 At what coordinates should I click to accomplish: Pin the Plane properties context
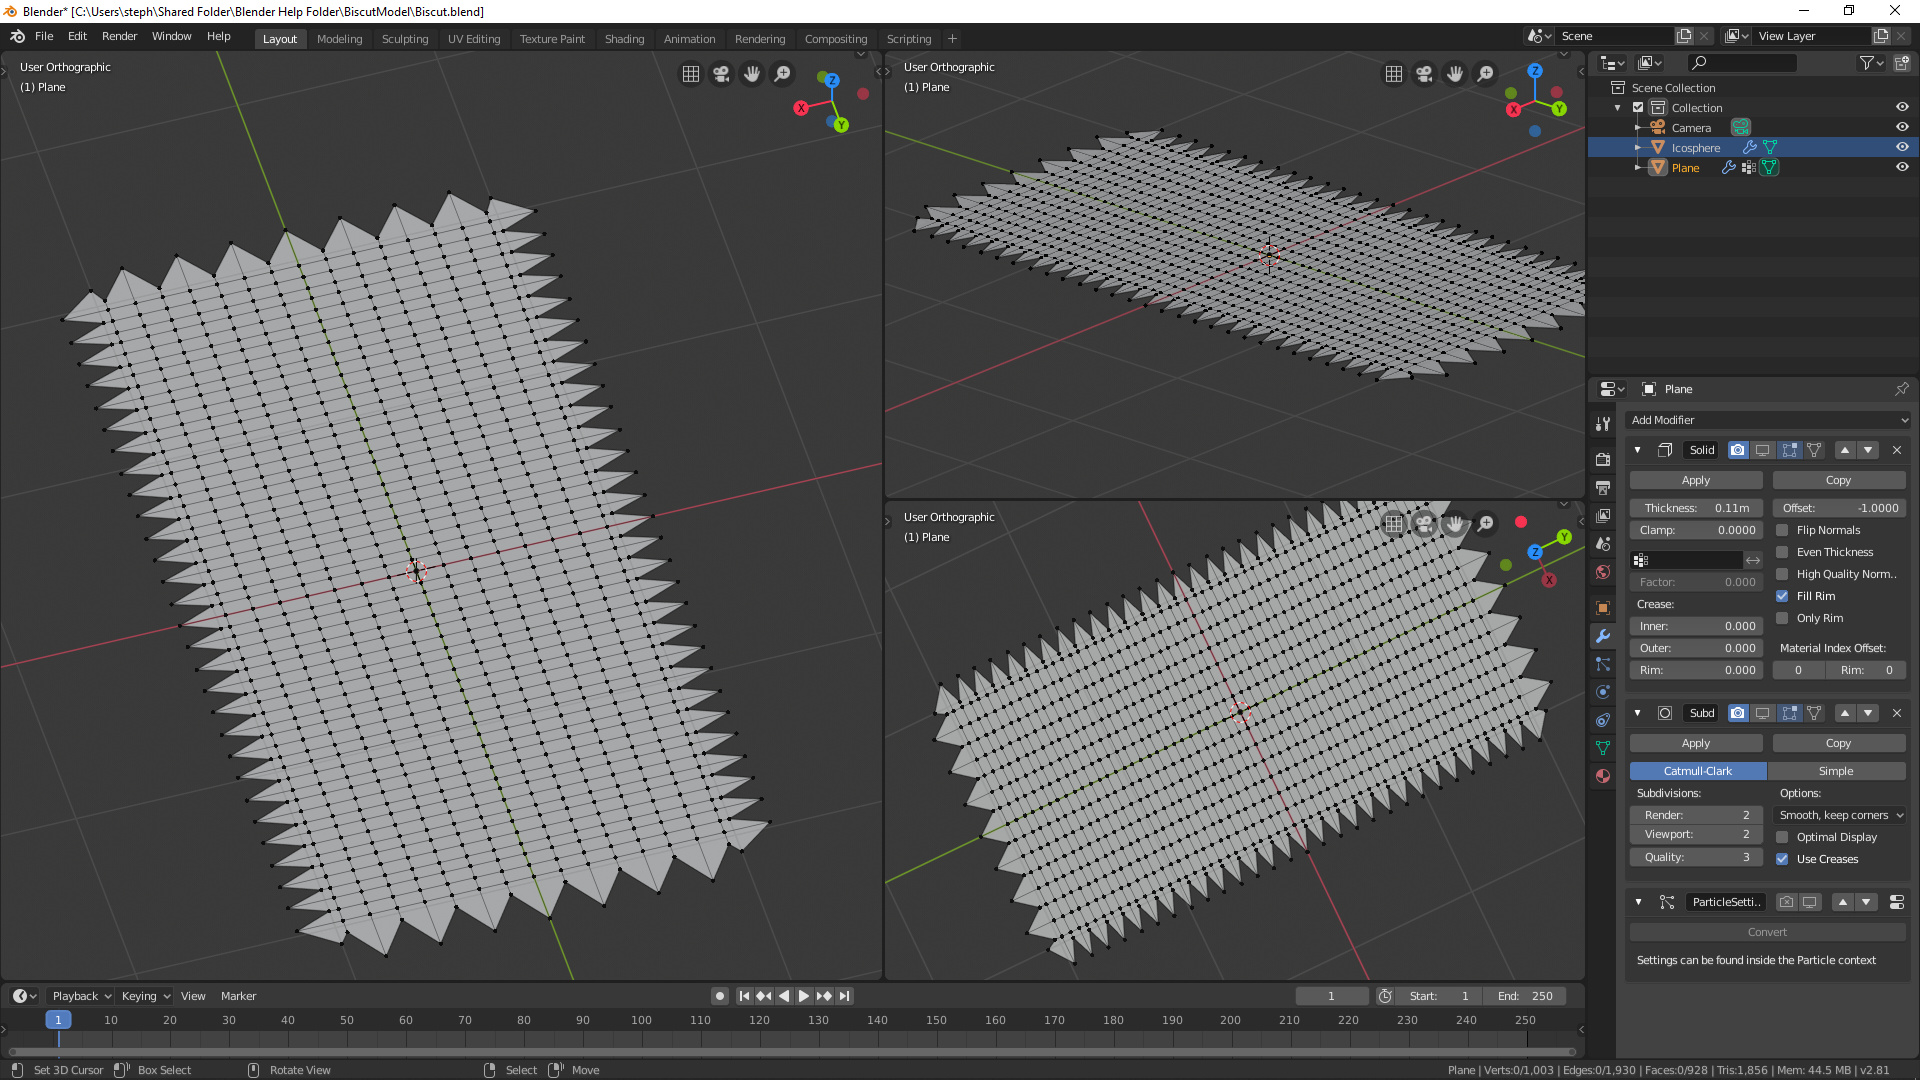click(1902, 389)
